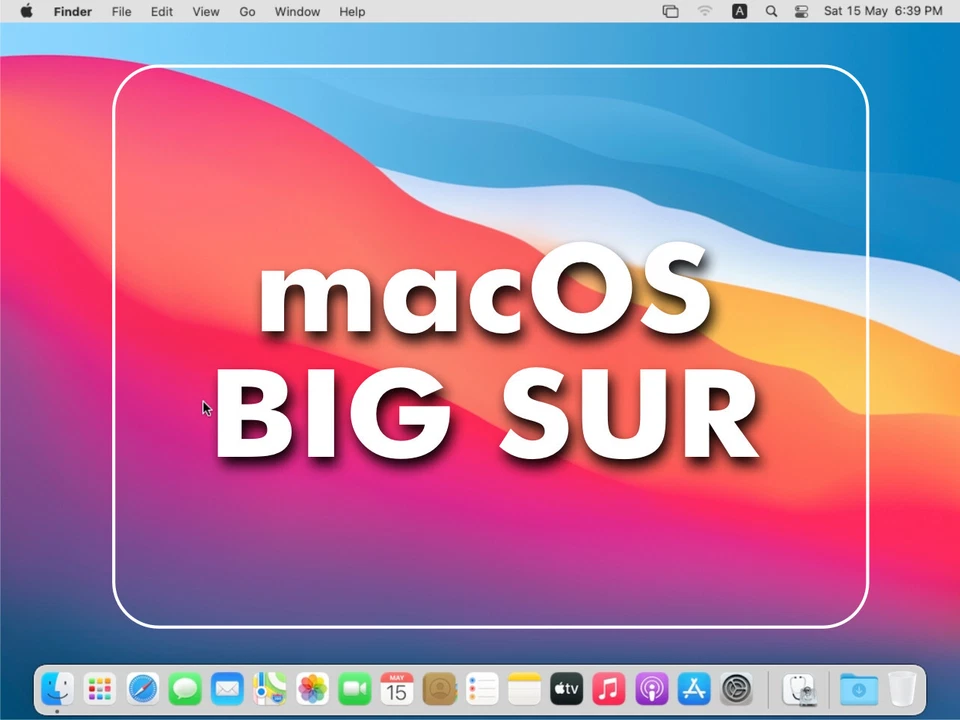Open the Calendar showing May 15

click(x=397, y=689)
